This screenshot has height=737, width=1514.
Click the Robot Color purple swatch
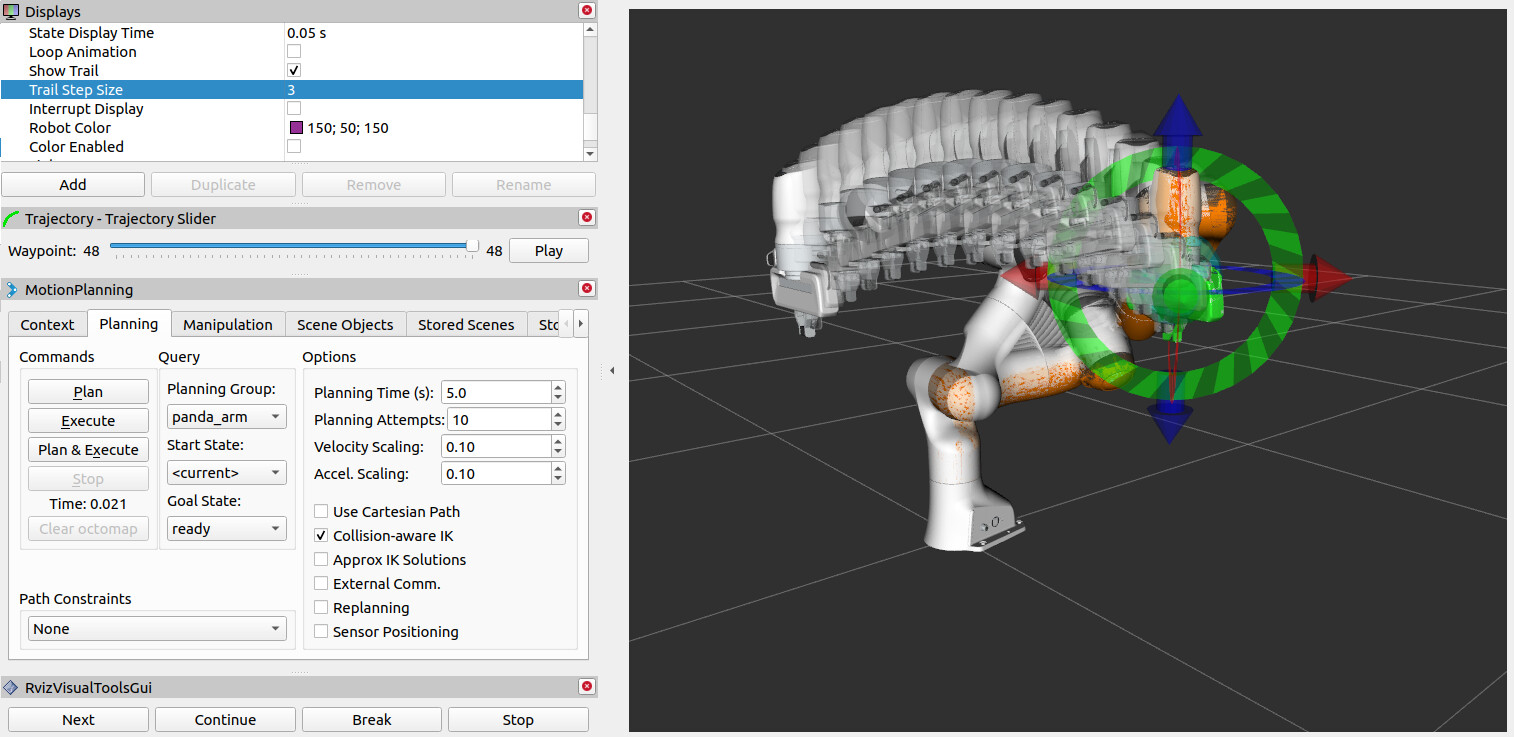pyautogui.click(x=296, y=128)
